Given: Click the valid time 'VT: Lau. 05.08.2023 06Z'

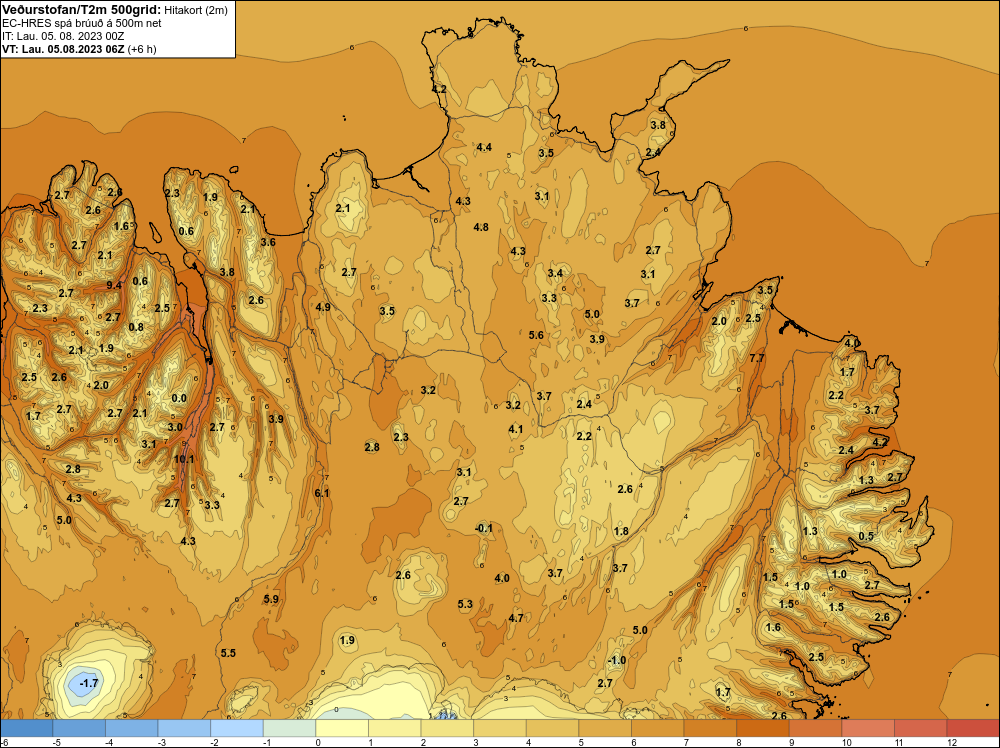Looking at the screenshot, I should coord(63,49).
